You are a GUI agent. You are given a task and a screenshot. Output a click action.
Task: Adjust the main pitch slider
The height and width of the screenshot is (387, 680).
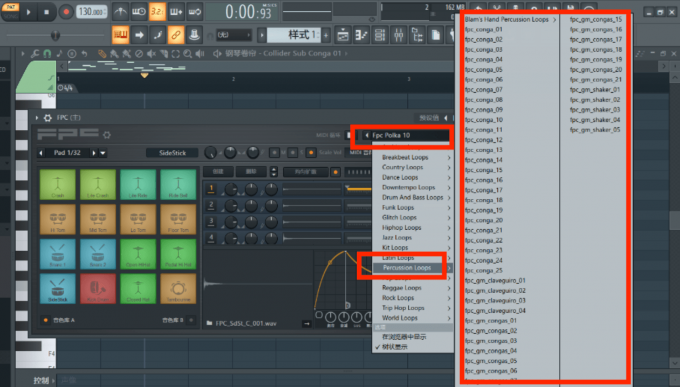pyautogui.click(x=55, y=35)
